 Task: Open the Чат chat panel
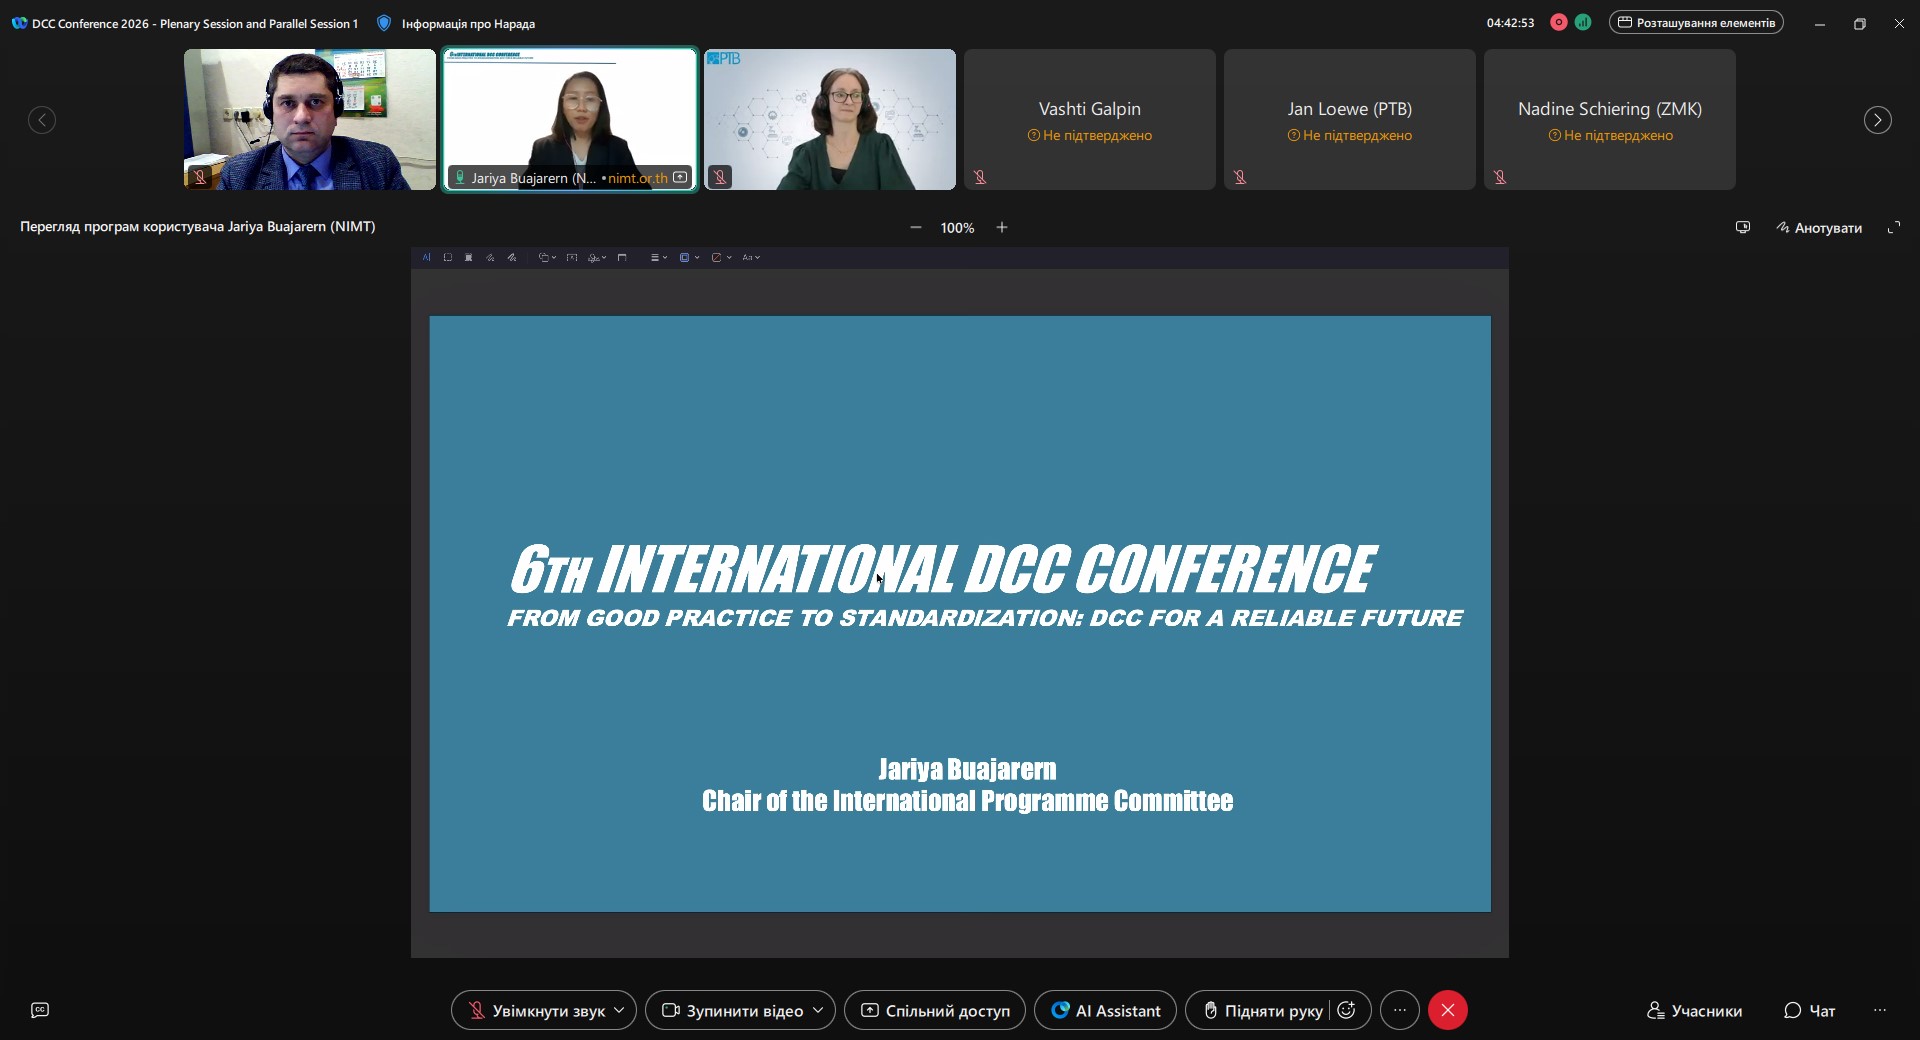[1810, 1010]
